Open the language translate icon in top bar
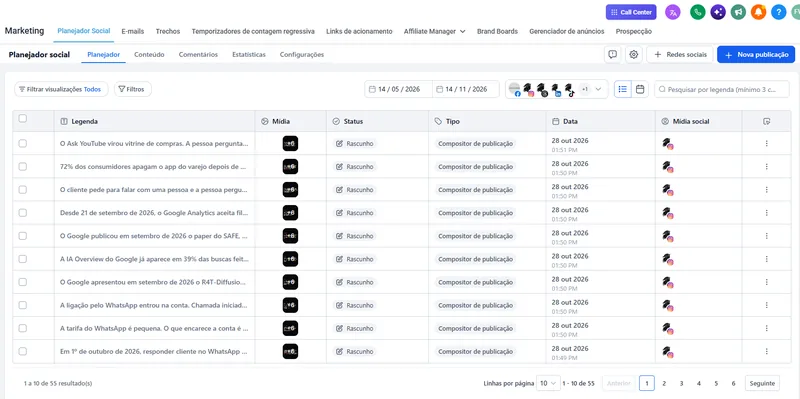This screenshot has width=800, height=399. [x=673, y=12]
